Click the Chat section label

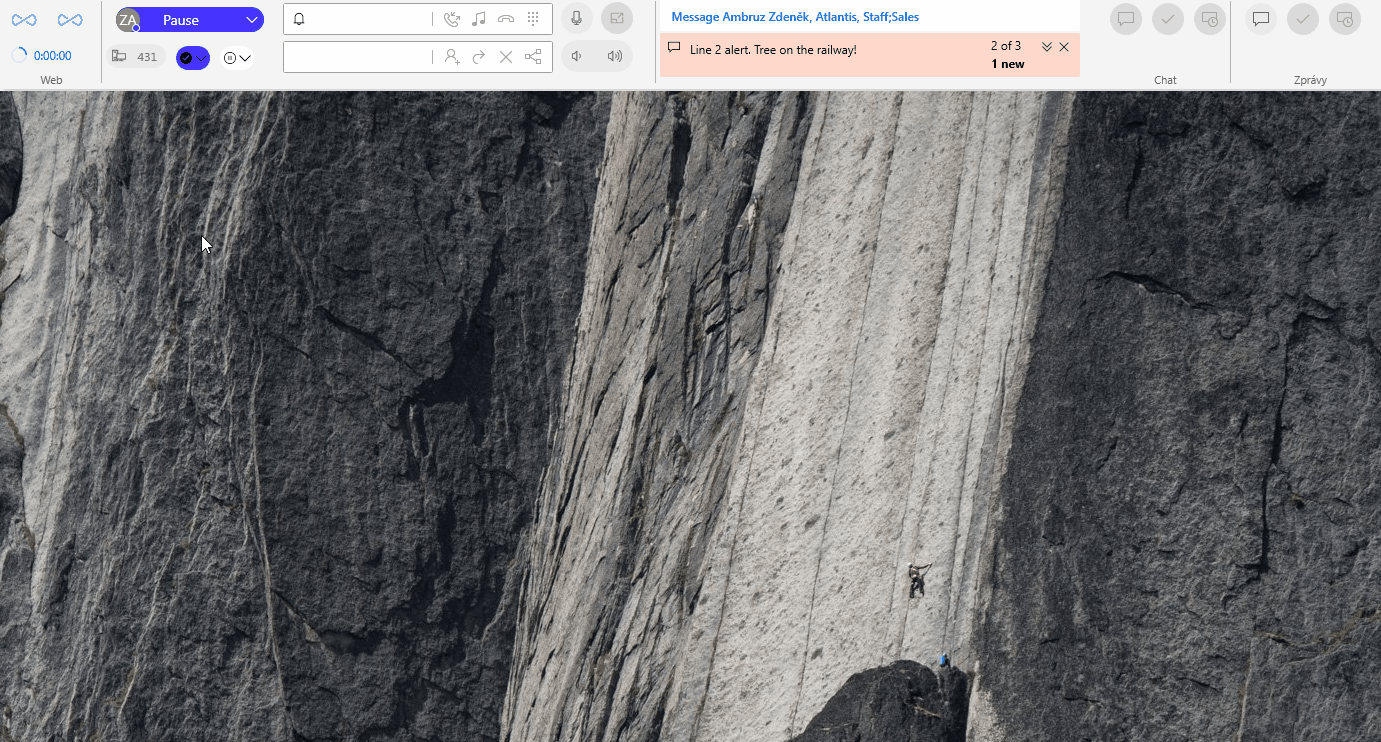coord(1166,80)
